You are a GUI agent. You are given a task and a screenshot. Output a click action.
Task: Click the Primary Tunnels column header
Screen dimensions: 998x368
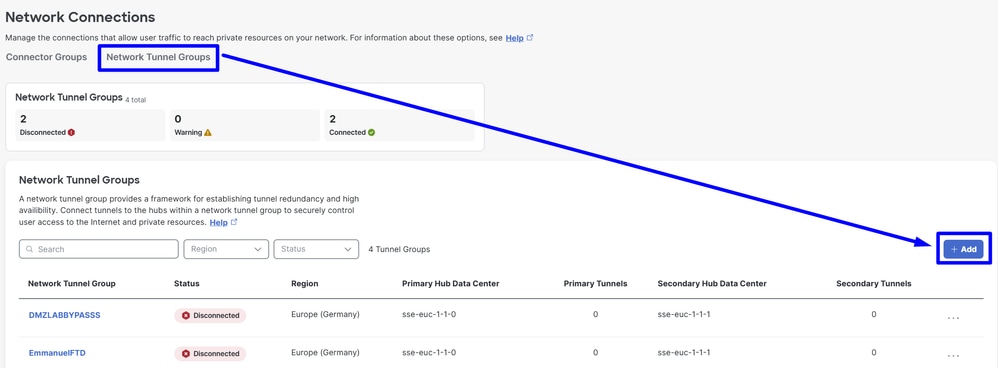click(596, 283)
